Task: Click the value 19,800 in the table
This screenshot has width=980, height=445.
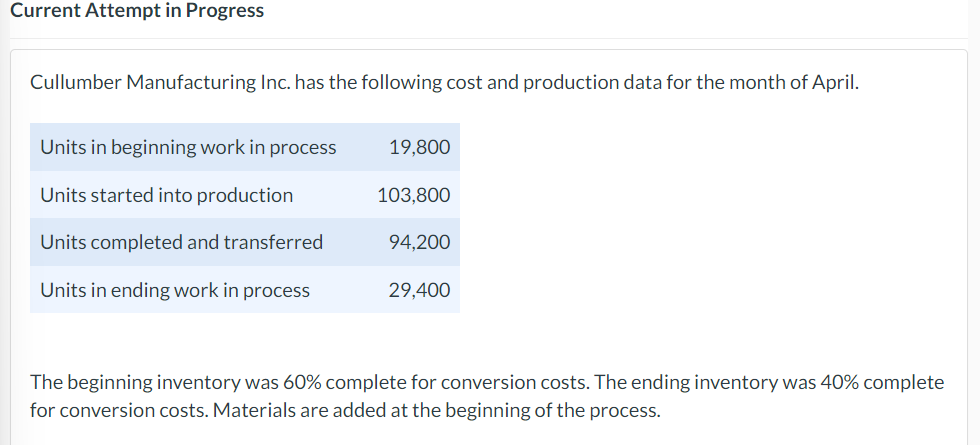Action: pyautogui.click(x=419, y=147)
